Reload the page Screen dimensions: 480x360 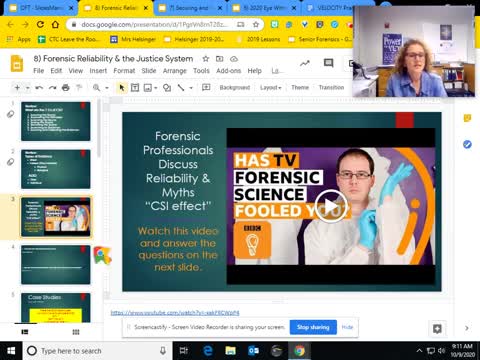click(40, 24)
